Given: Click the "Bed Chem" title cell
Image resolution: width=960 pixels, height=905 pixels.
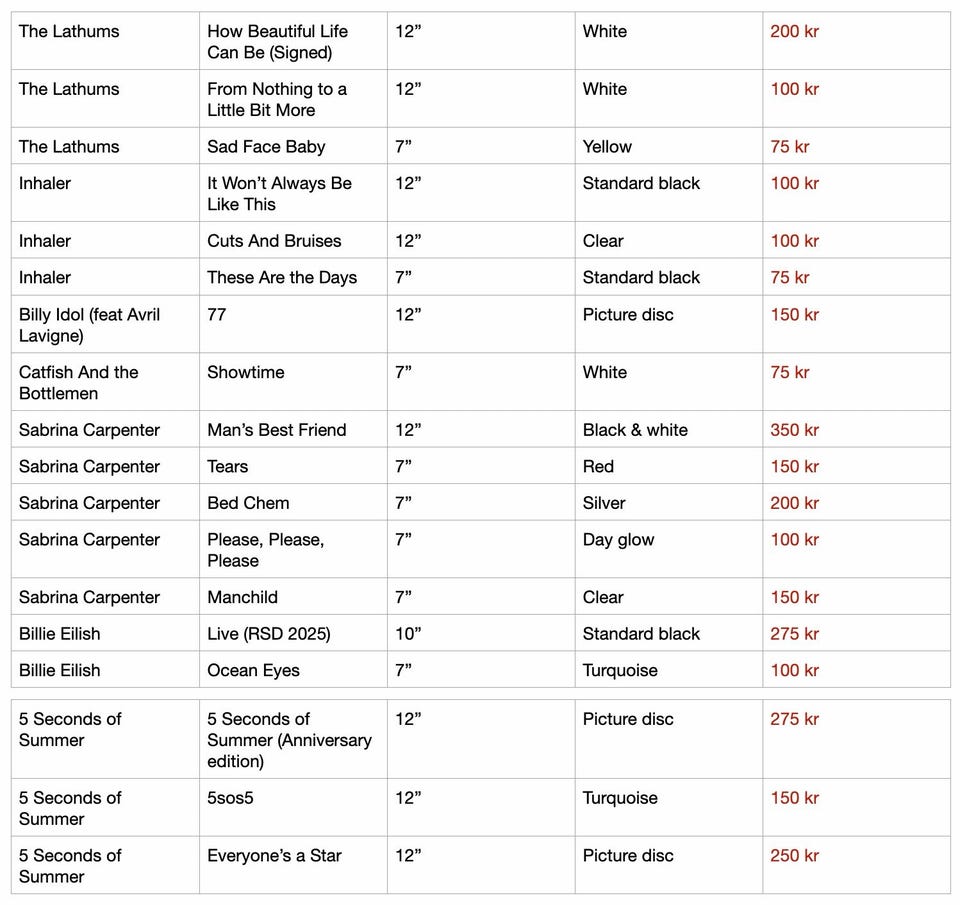Looking at the screenshot, I should (x=248, y=503).
